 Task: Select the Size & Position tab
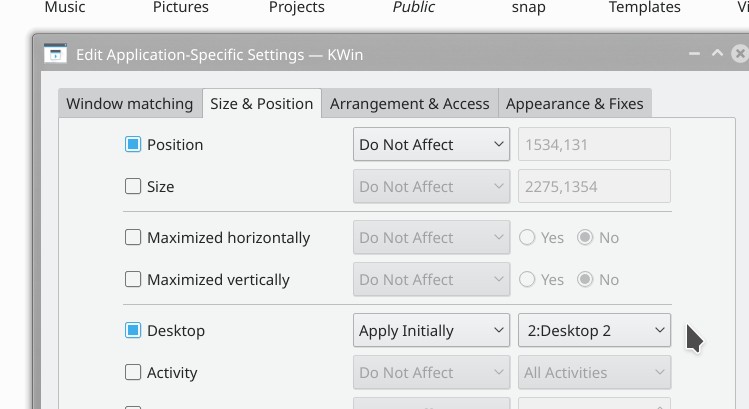pyautogui.click(x=262, y=104)
